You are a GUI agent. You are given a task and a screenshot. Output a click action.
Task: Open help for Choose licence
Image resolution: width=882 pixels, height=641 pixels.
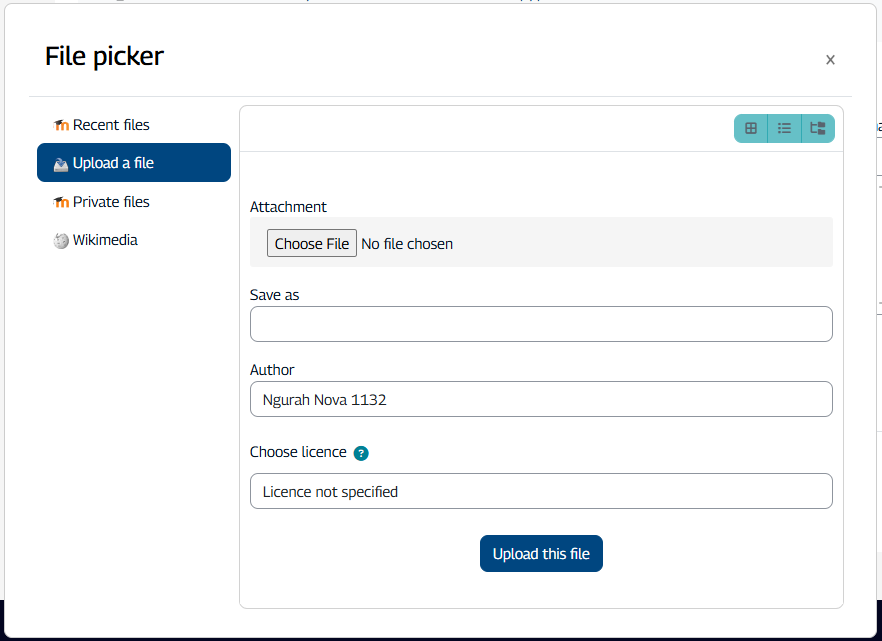pos(361,453)
